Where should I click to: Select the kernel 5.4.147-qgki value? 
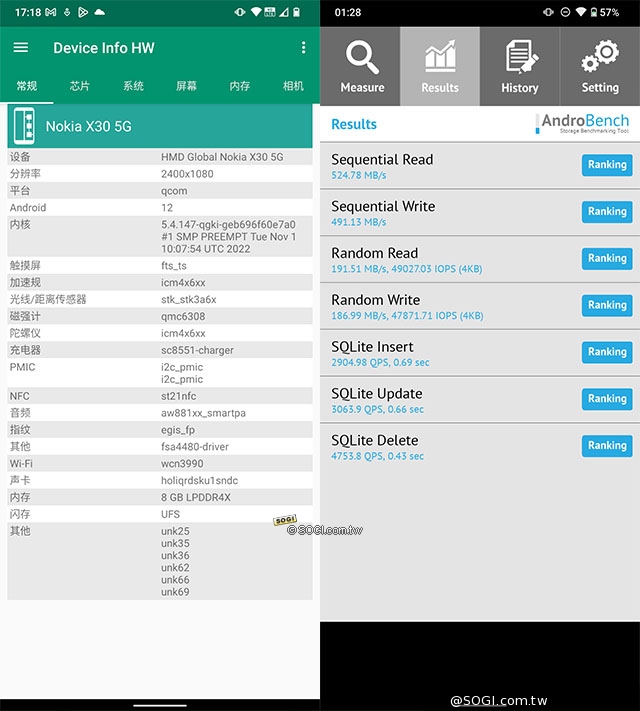[228, 236]
